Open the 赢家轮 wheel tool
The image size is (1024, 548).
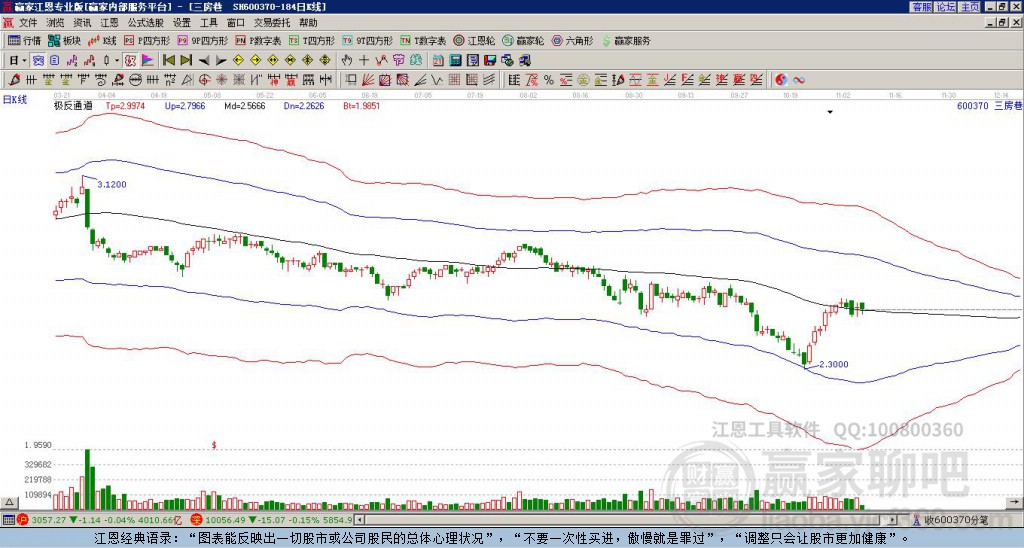[x=523, y=40]
